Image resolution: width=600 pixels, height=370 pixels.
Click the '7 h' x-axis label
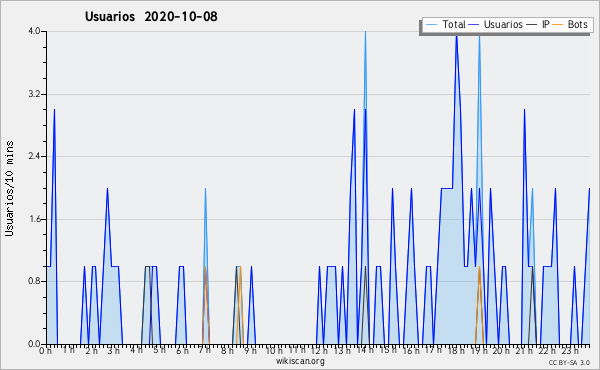coord(205,350)
